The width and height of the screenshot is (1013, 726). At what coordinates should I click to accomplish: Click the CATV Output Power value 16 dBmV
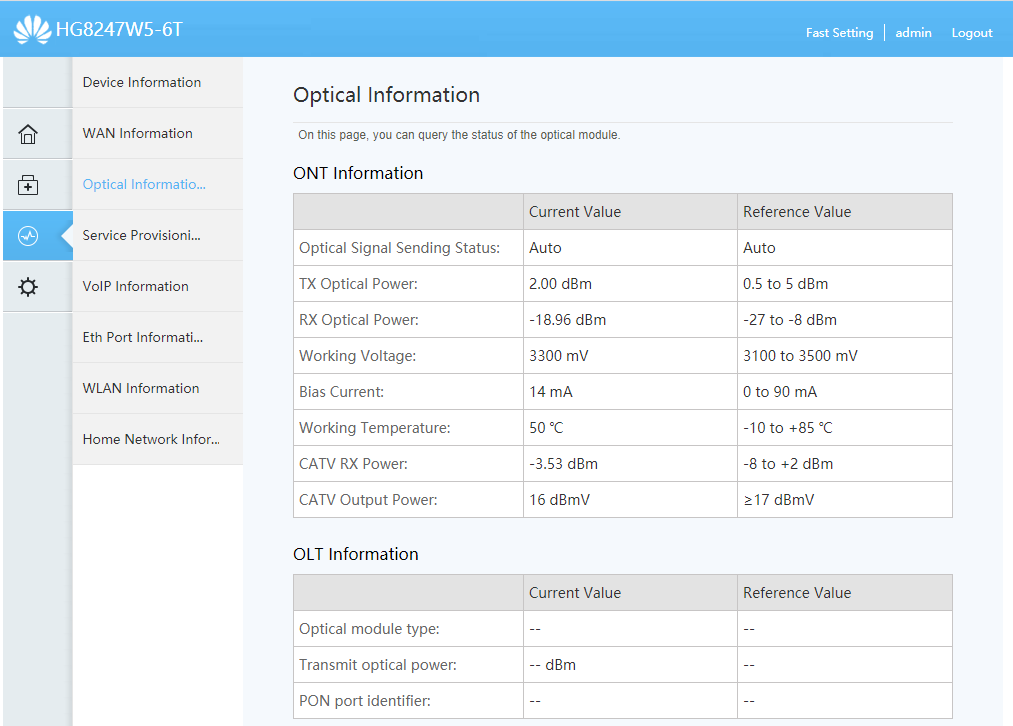pos(559,500)
